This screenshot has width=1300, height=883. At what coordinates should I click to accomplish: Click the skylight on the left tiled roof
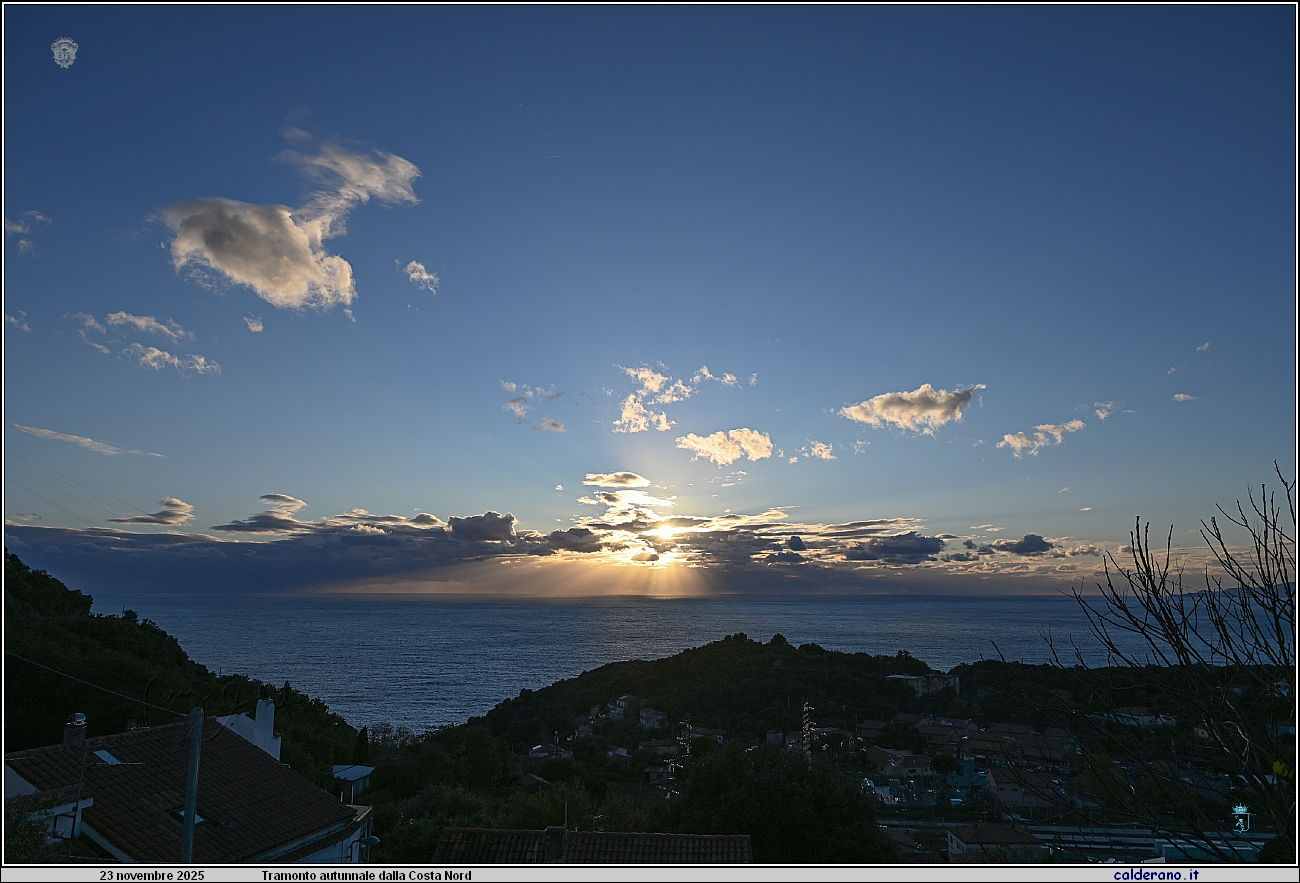click(106, 757)
